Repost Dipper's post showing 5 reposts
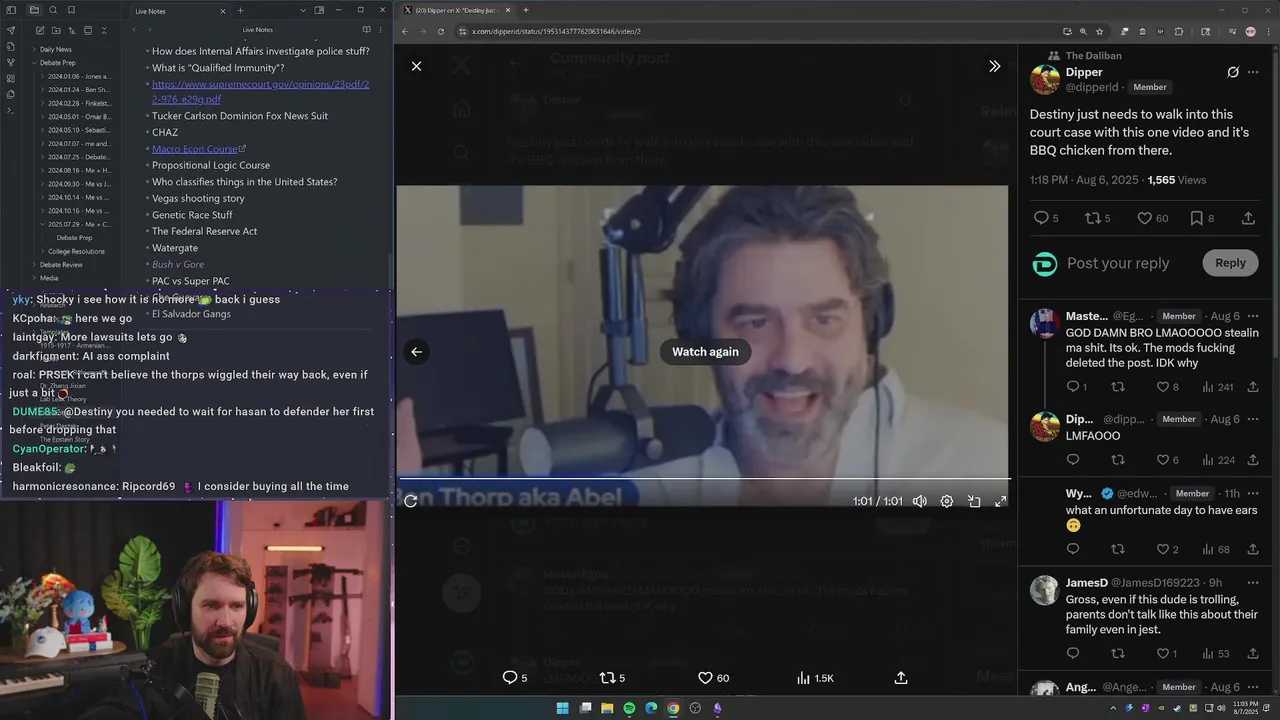The image size is (1280, 720). [x=1098, y=218]
